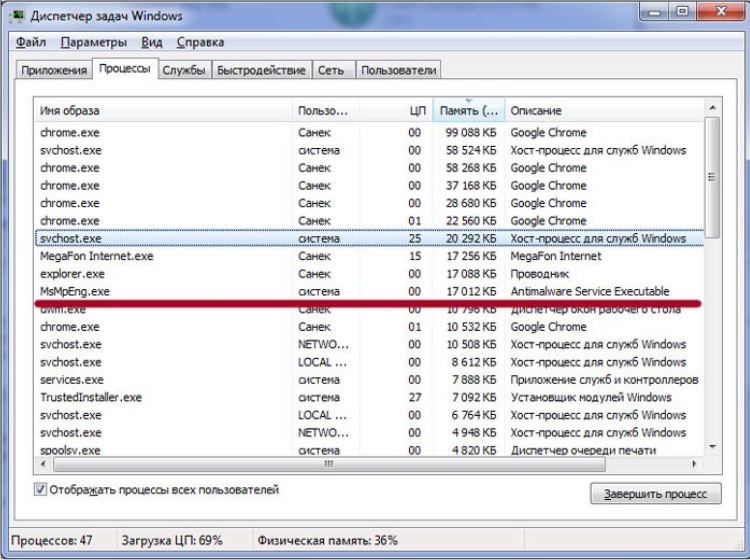Maximize the Task Manager window

click(x=683, y=11)
